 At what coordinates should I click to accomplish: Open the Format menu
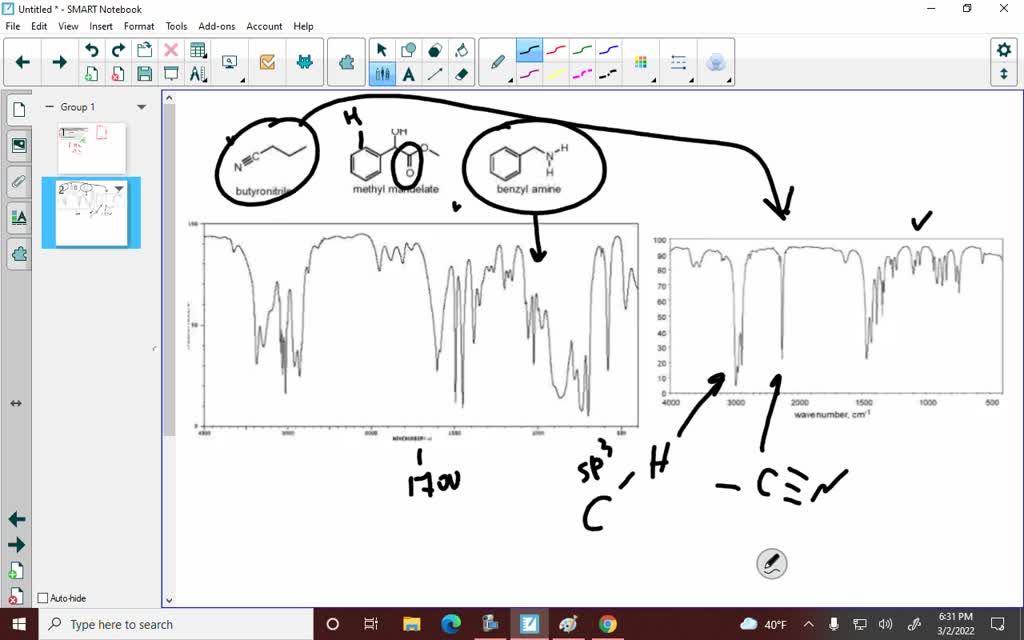click(139, 26)
